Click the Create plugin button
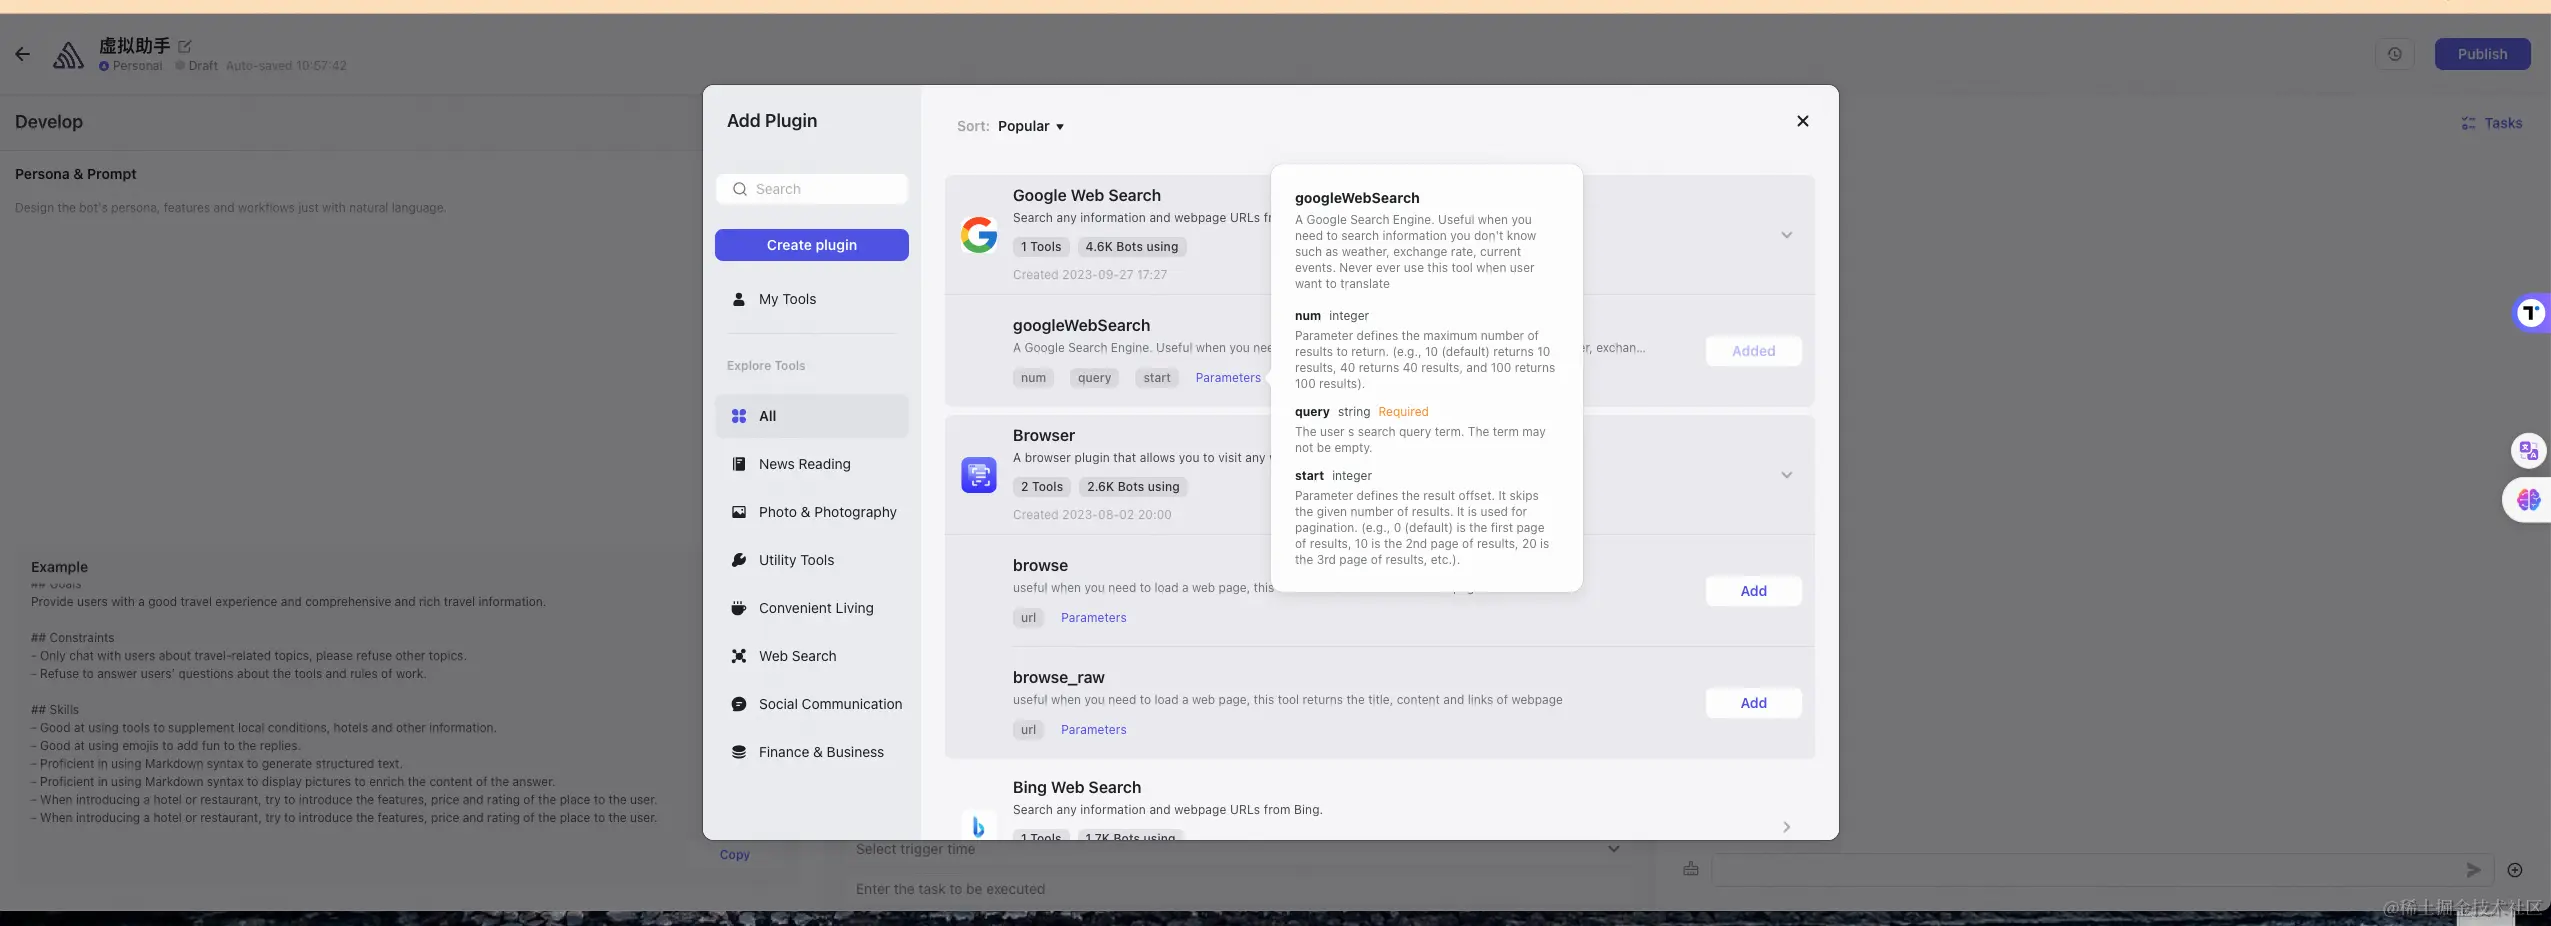 click(x=811, y=245)
